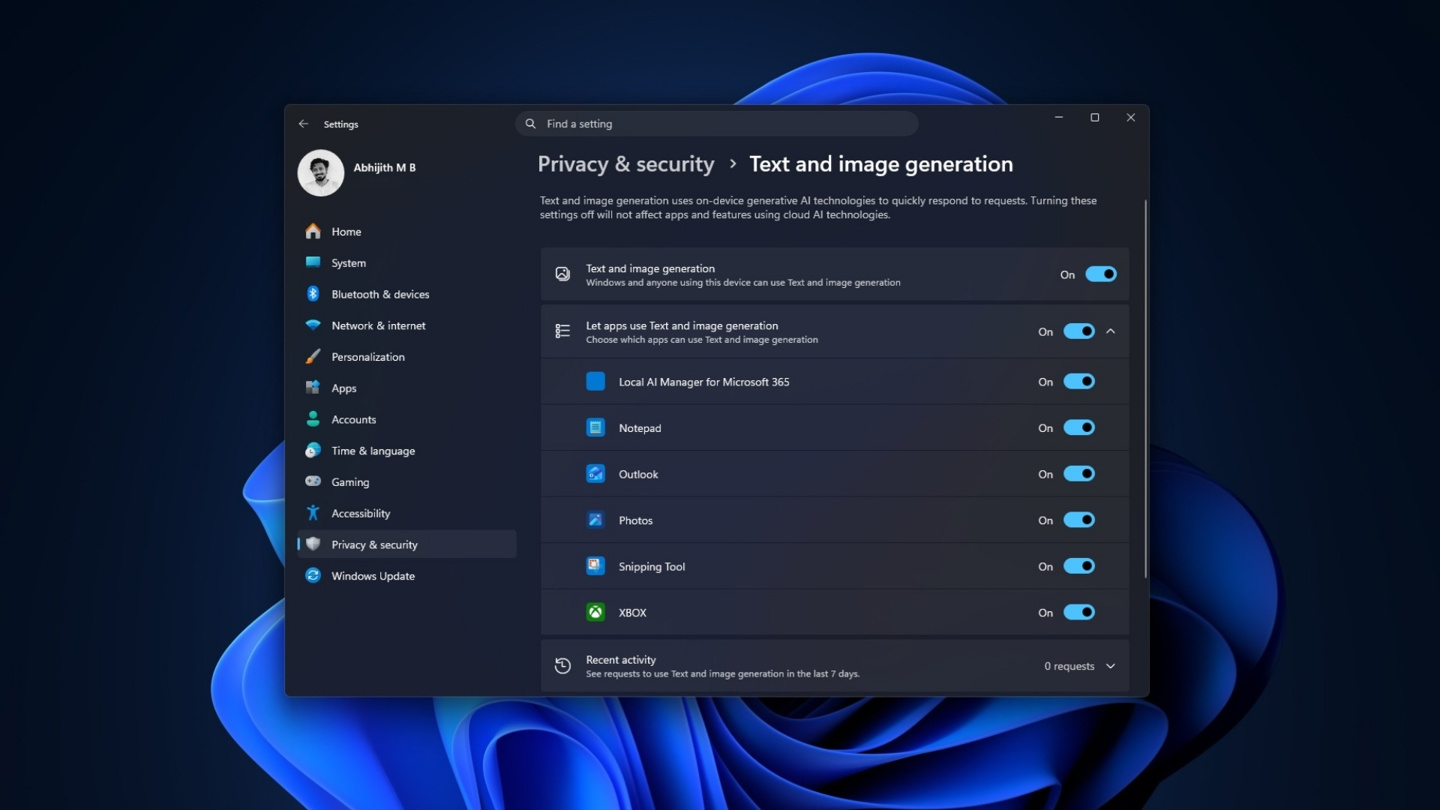
Task: Click the Windows Update sync icon
Action: click(x=313, y=576)
